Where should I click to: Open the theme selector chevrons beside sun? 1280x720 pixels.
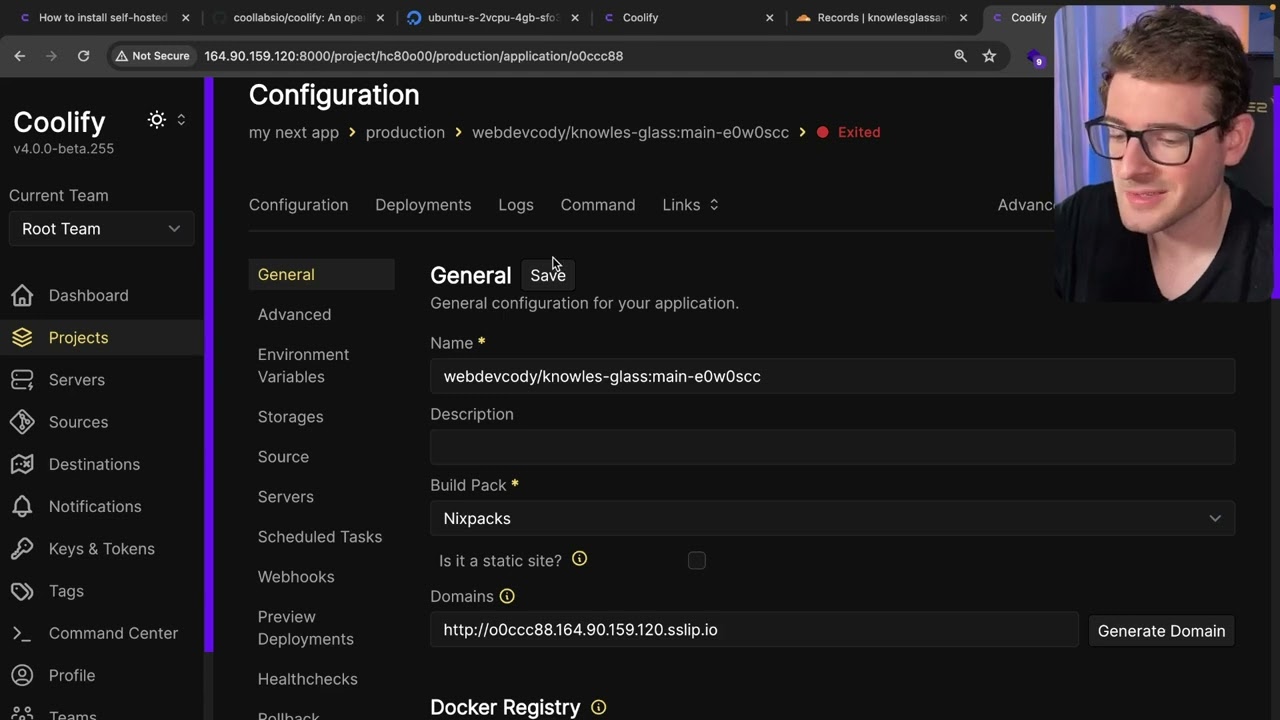pos(181,119)
